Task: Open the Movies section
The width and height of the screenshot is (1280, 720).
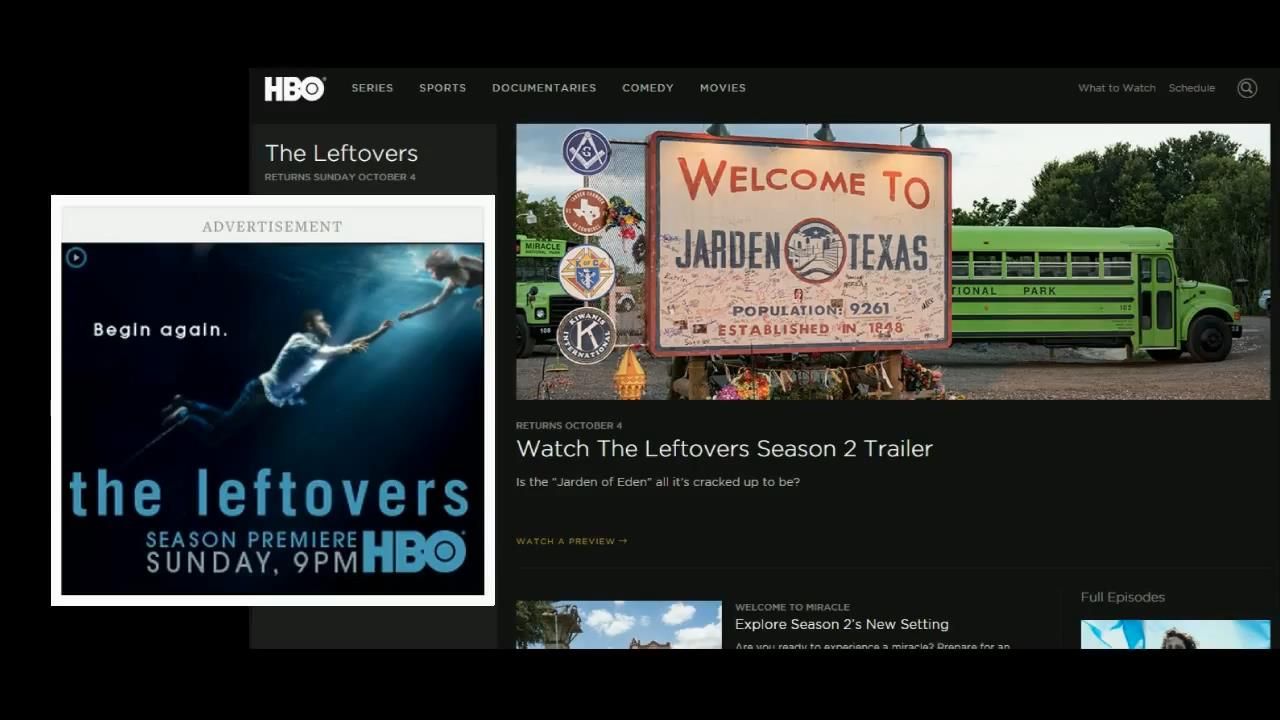Action: [x=722, y=88]
